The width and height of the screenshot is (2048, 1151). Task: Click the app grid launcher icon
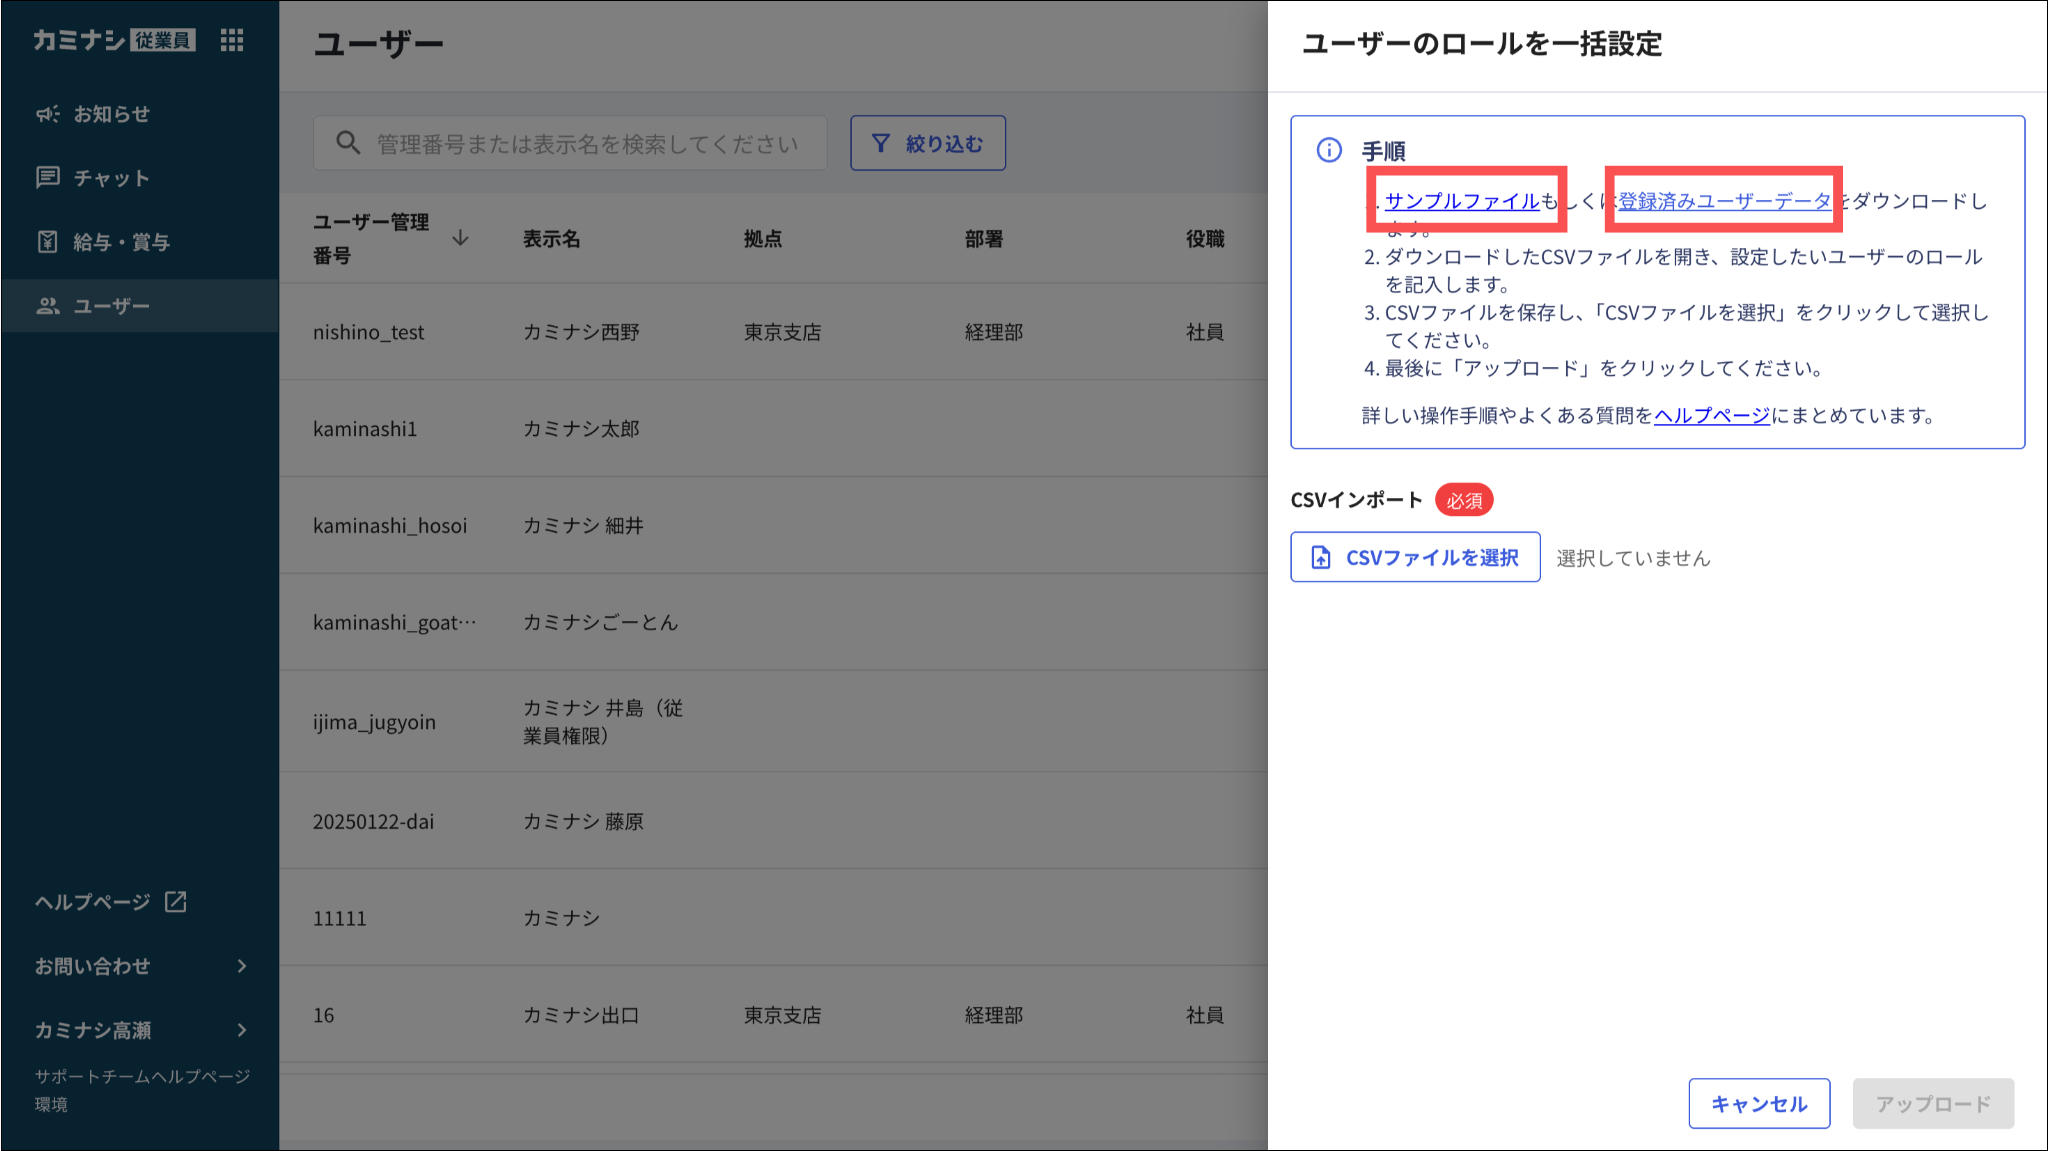(x=232, y=40)
